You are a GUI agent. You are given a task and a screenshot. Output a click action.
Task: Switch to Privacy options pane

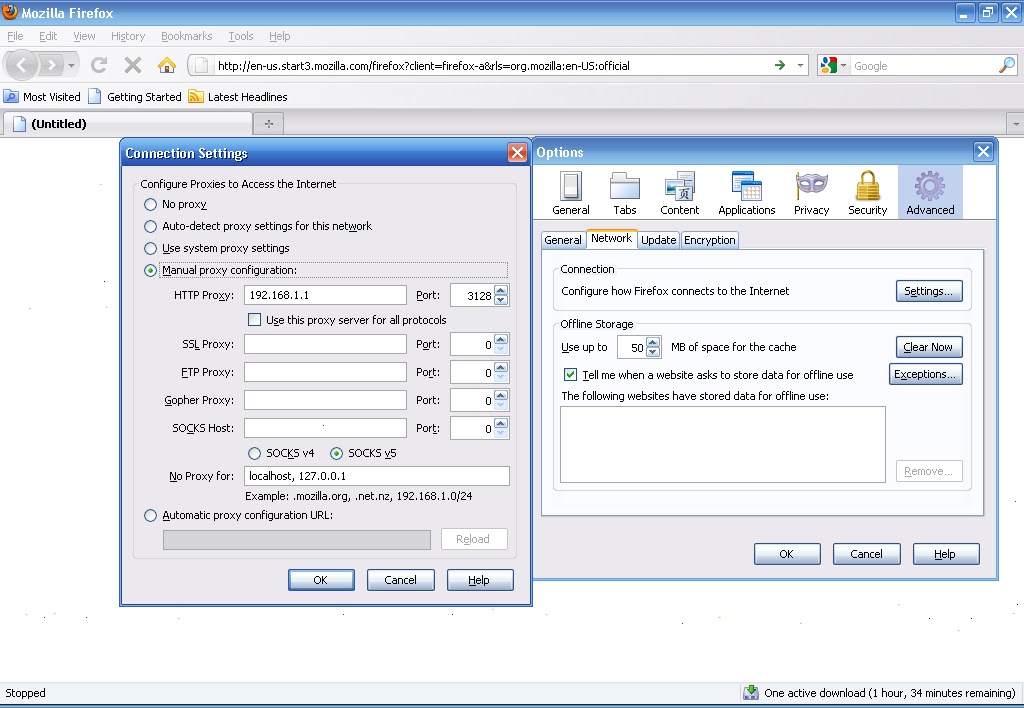coord(812,193)
